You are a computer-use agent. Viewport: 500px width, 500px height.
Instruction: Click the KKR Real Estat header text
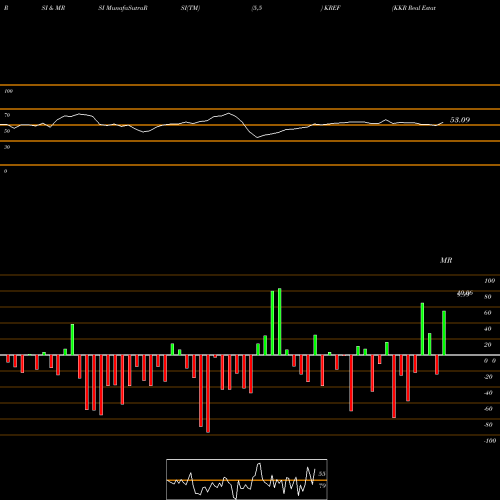point(414,8)
